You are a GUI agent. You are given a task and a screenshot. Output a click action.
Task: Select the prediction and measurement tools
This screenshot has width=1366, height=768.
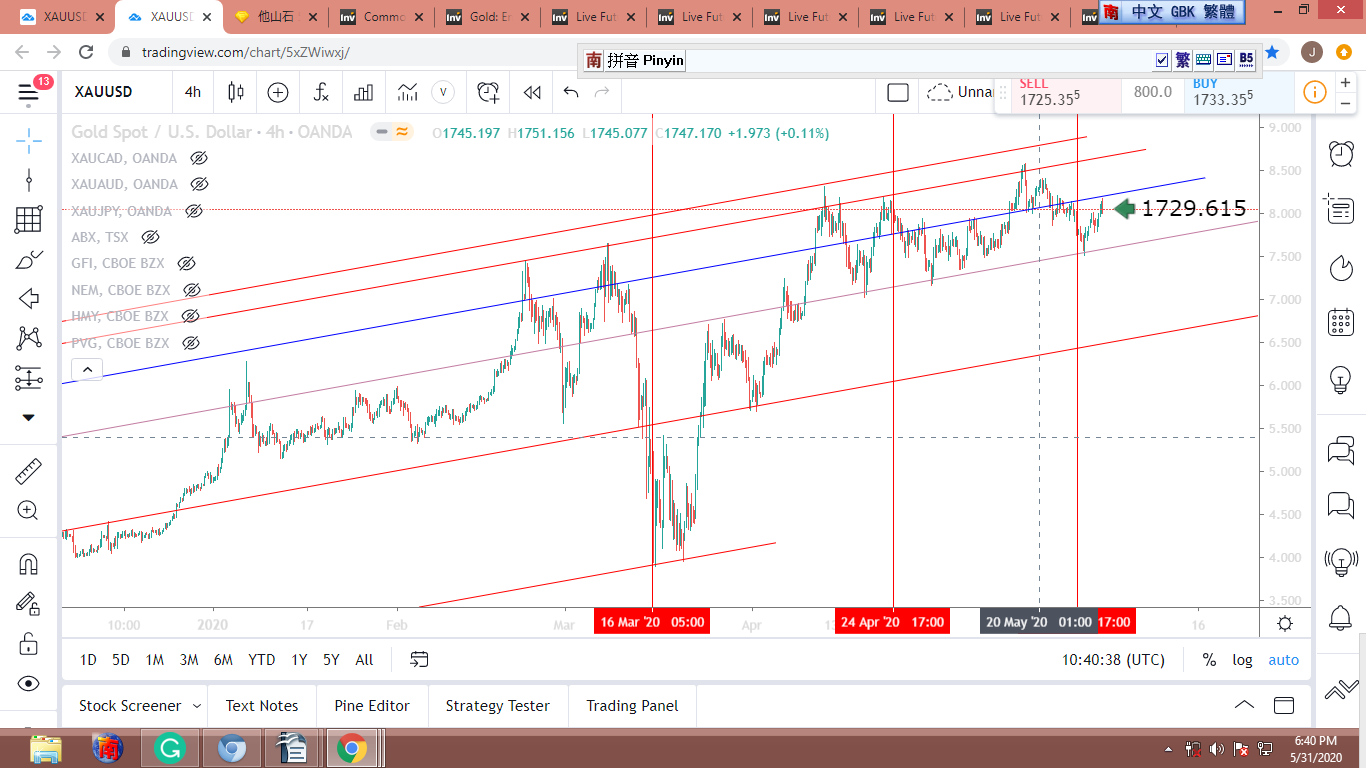[28, 379]
